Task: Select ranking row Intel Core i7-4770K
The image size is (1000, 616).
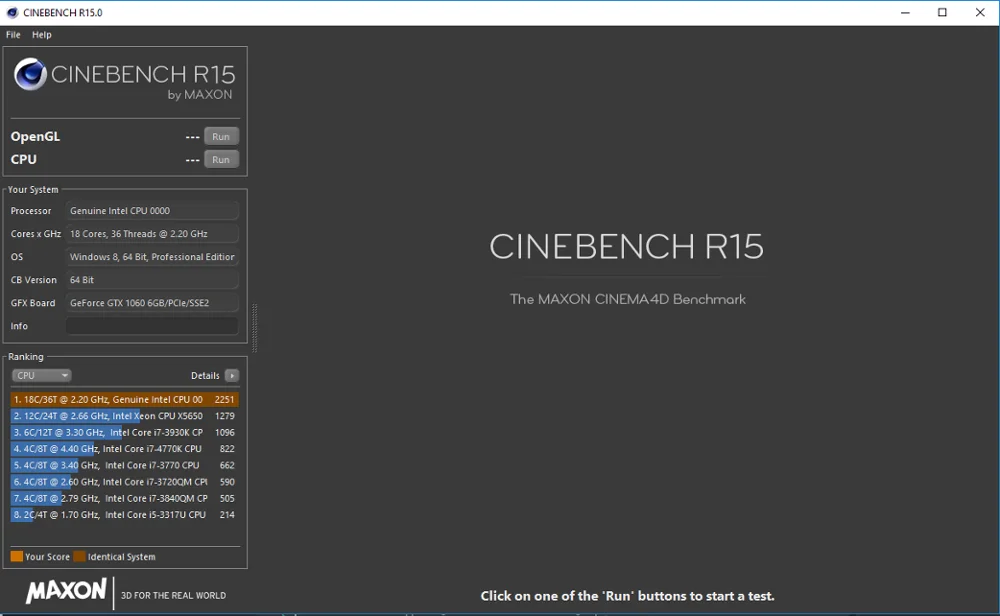Action: point(124,449)
